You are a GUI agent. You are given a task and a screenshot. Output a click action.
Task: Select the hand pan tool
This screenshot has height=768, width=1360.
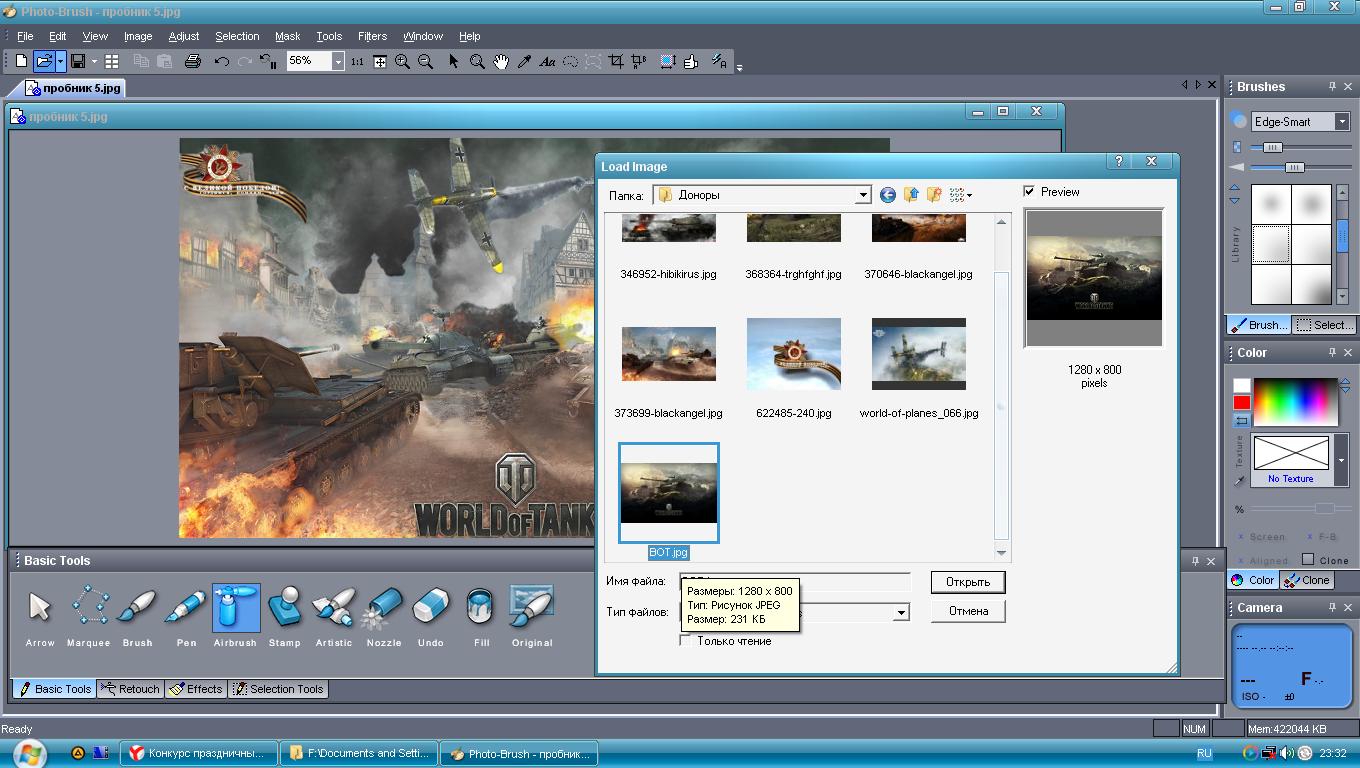(x=500, y=62)
